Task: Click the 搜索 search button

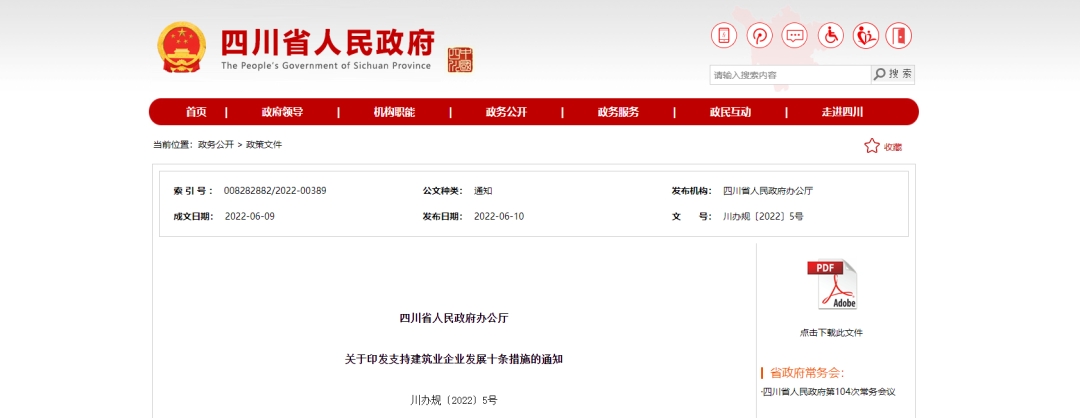Action: tap(893, 74)
